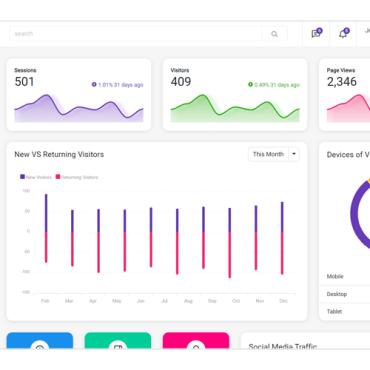Click the Mobile row in devices list
The height and width of the screenshot is (370, 370).
[345, 276]
